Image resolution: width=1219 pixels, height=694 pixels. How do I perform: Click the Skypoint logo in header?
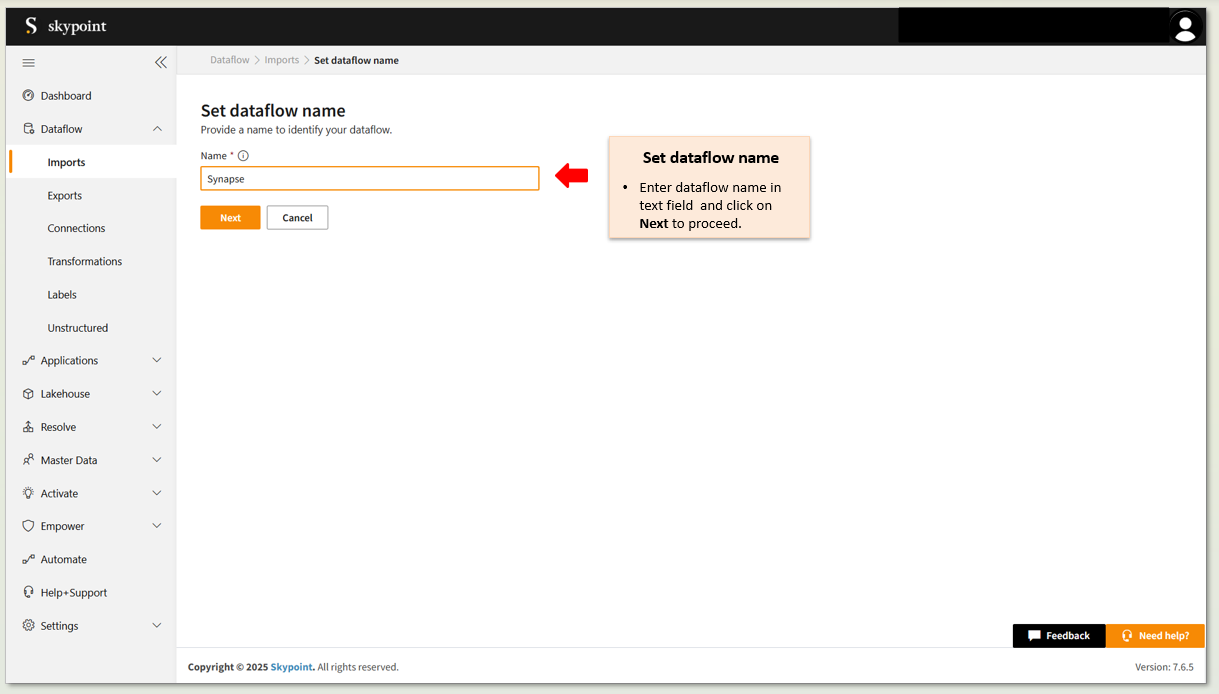coord(66,26)
